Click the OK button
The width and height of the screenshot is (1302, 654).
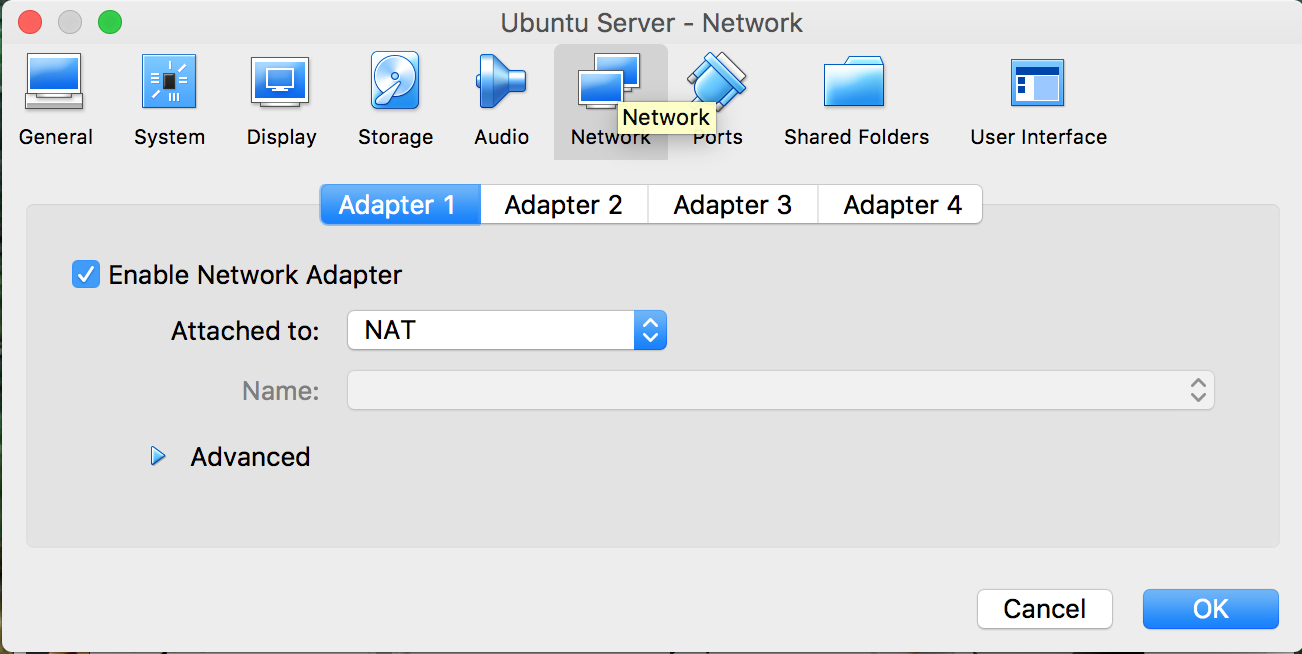click(x=1210, y=608)
